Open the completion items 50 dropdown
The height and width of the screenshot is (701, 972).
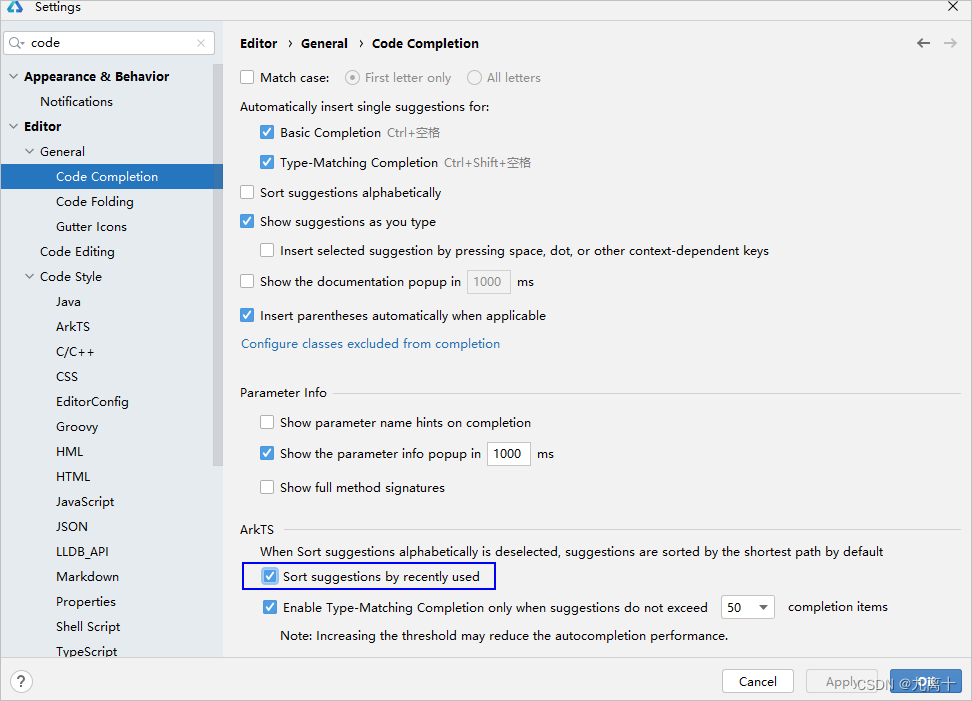click(x=748, y=607)
